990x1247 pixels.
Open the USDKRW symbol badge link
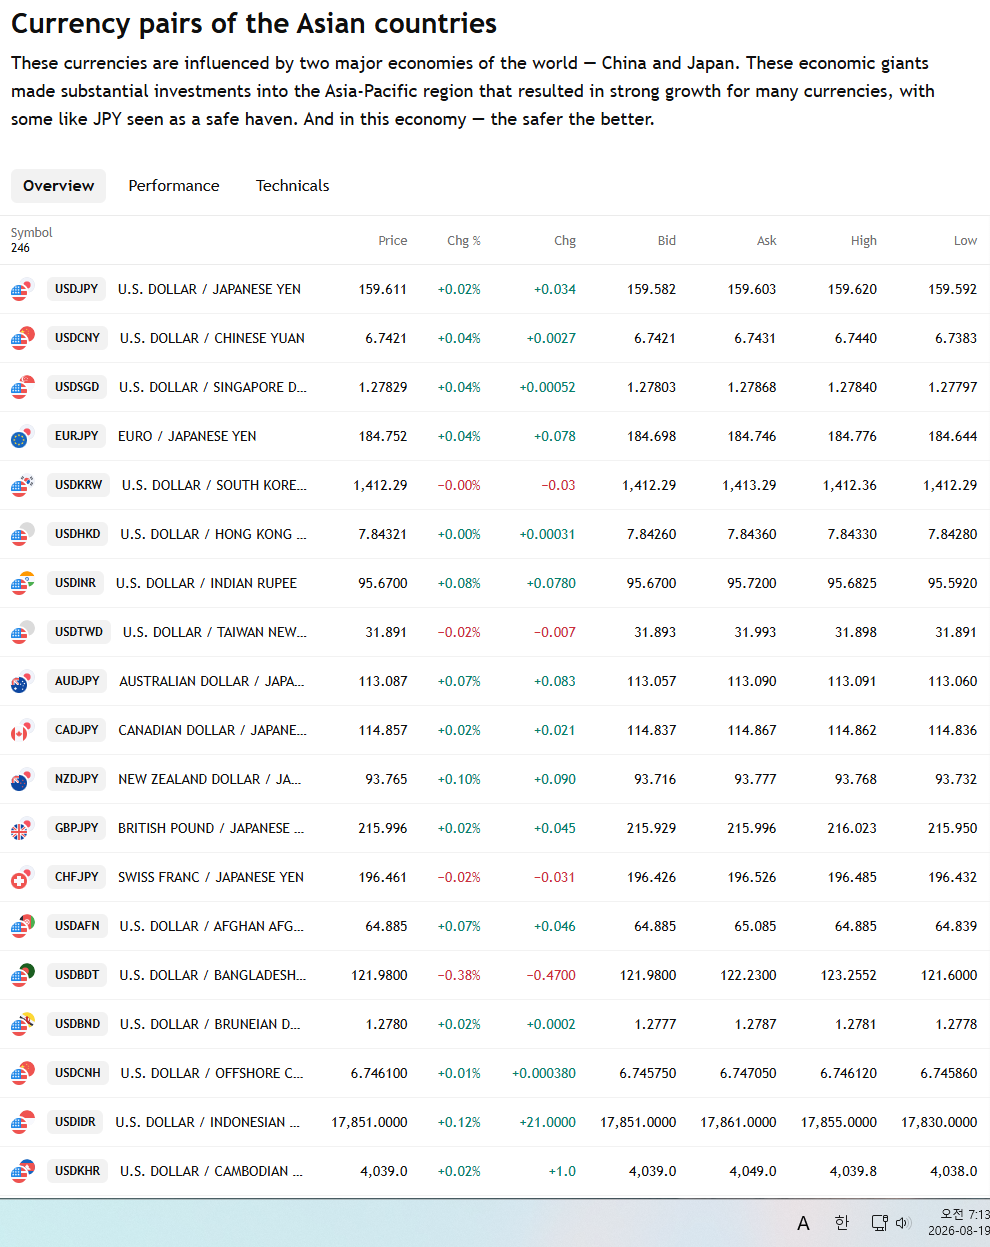[x=79, y=485]
